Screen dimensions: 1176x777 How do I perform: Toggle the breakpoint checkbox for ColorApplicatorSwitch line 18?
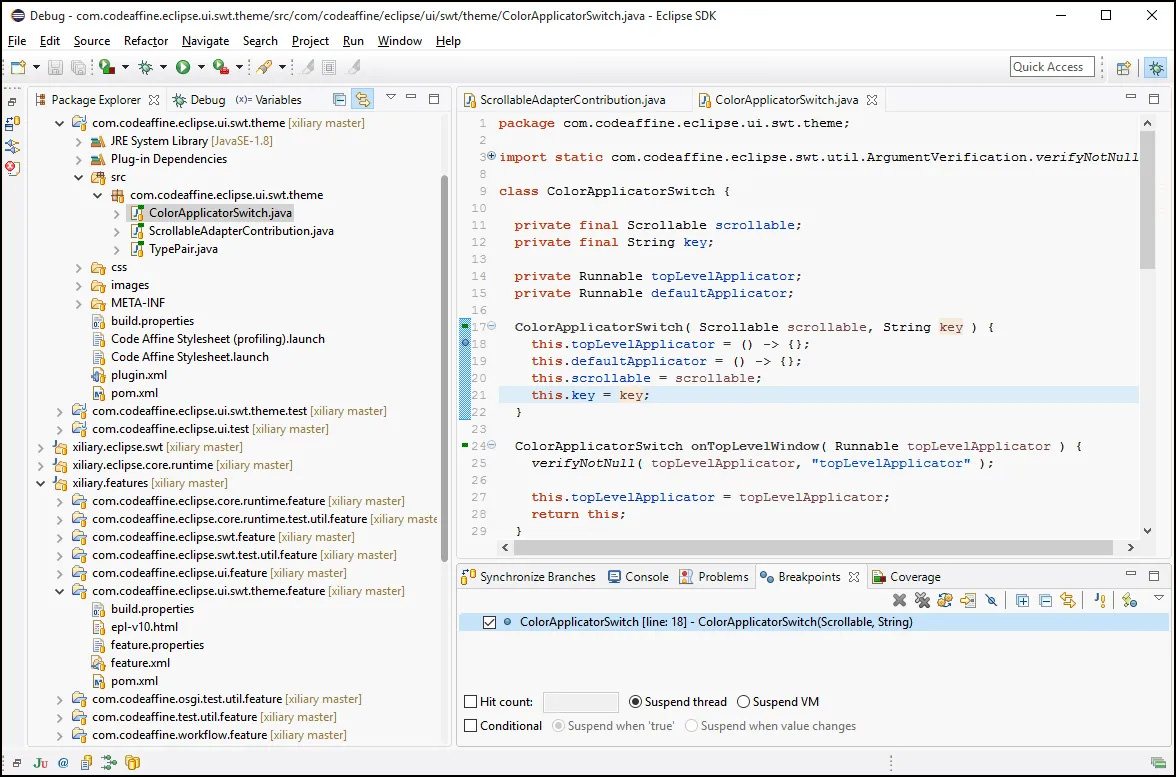488,621
